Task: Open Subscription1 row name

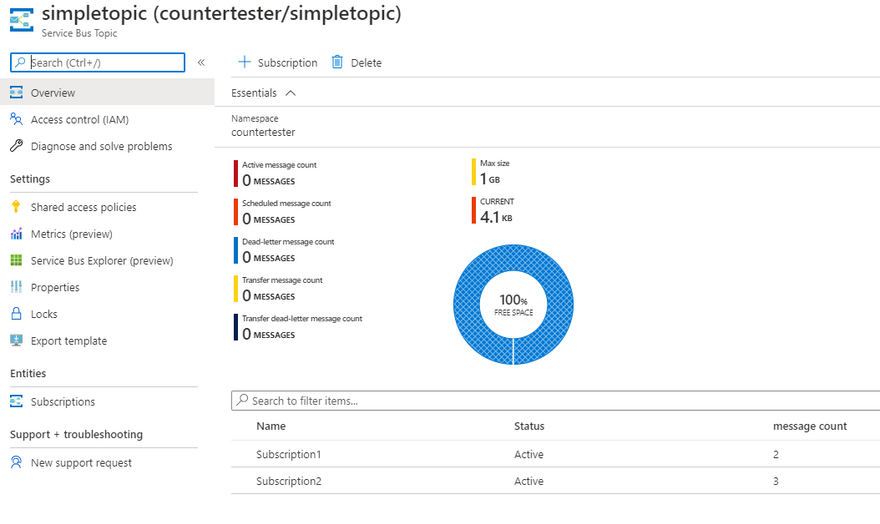Action: click(x=288, y=454)
